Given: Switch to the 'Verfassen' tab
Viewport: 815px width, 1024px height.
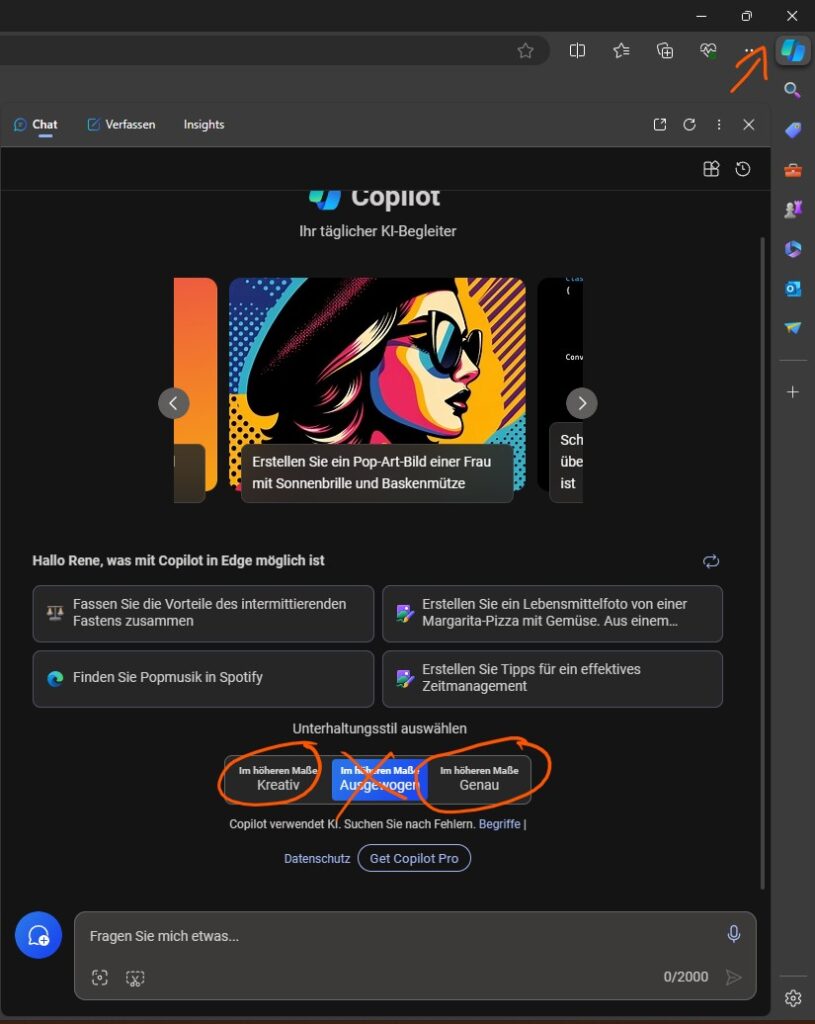Looking at the screenshot, I should click(x=121, y=124).
